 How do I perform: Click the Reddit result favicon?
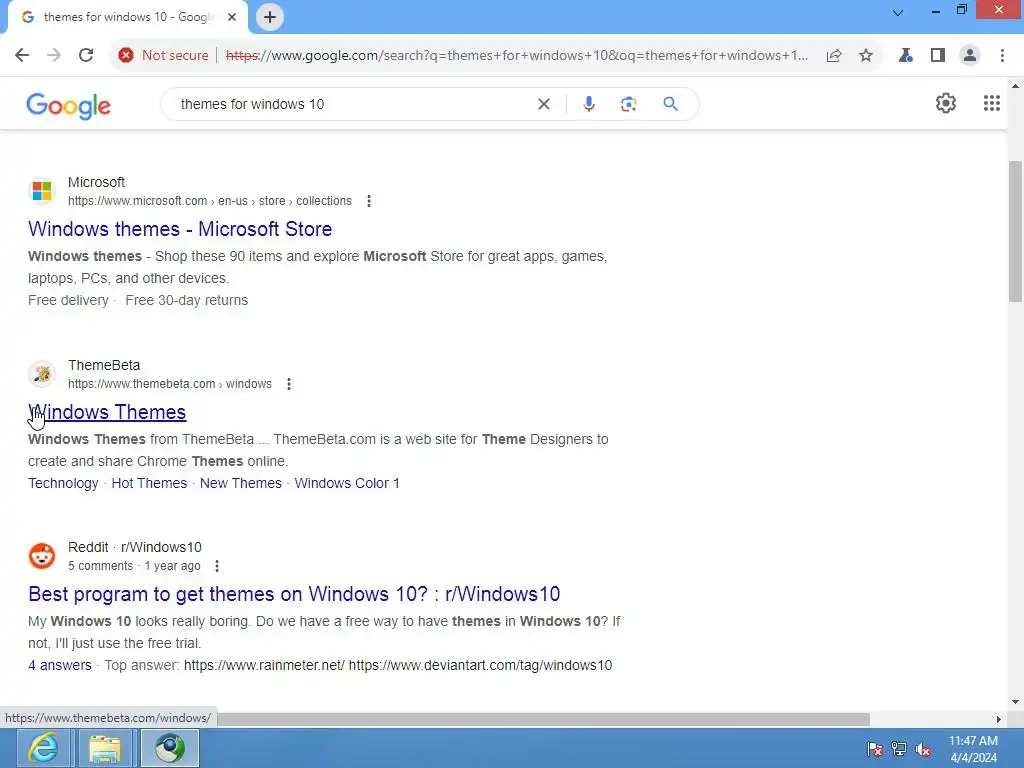coord(42,556)
